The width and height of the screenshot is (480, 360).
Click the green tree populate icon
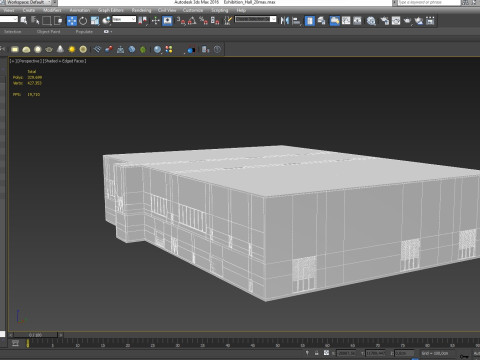coord(143,49)
